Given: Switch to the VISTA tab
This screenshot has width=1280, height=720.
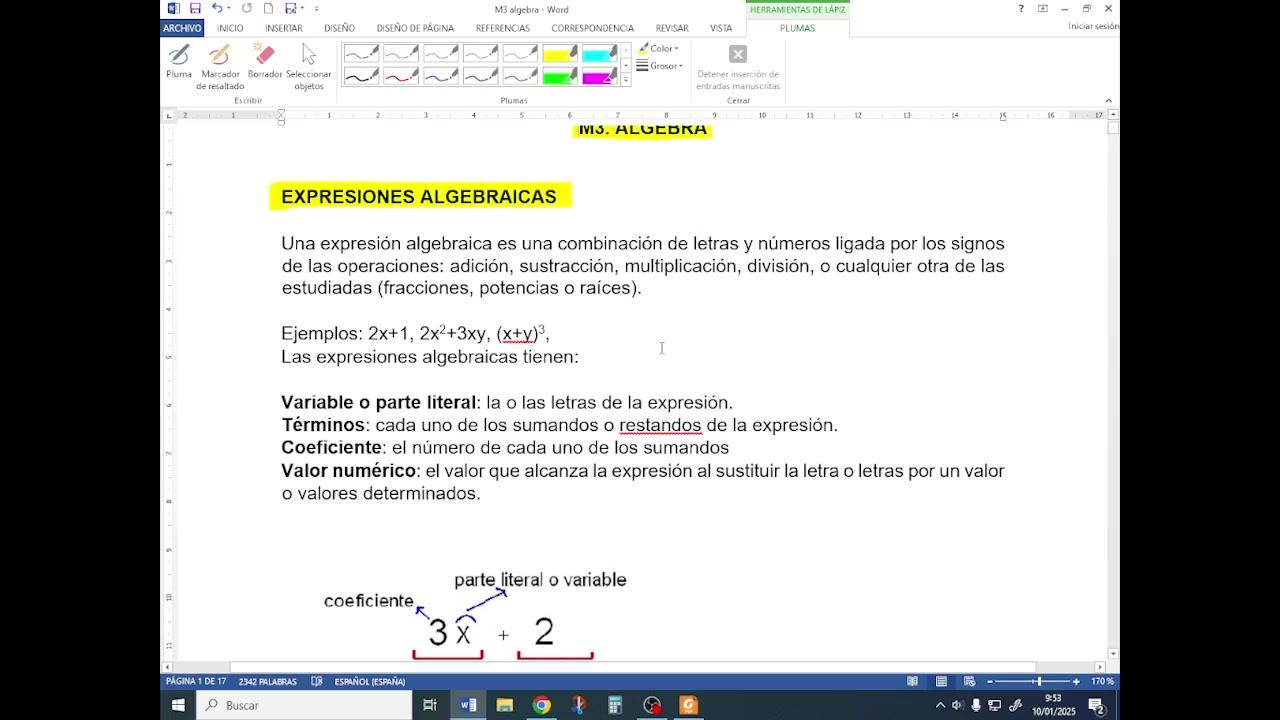Looking at the screenshot, I should pyautogui.click(x=721, y=28).
